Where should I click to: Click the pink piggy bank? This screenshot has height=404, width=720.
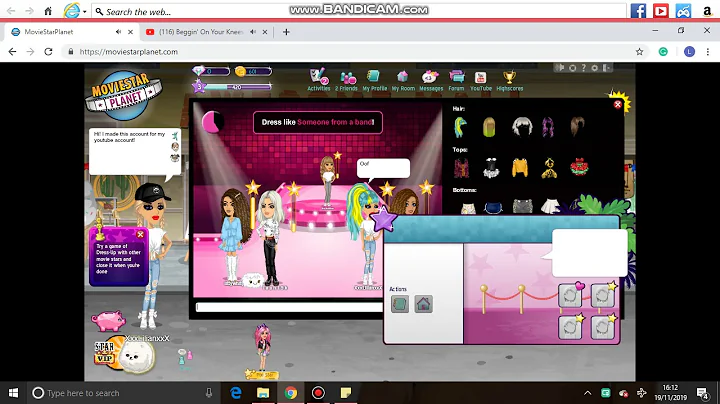click(108, 320)
